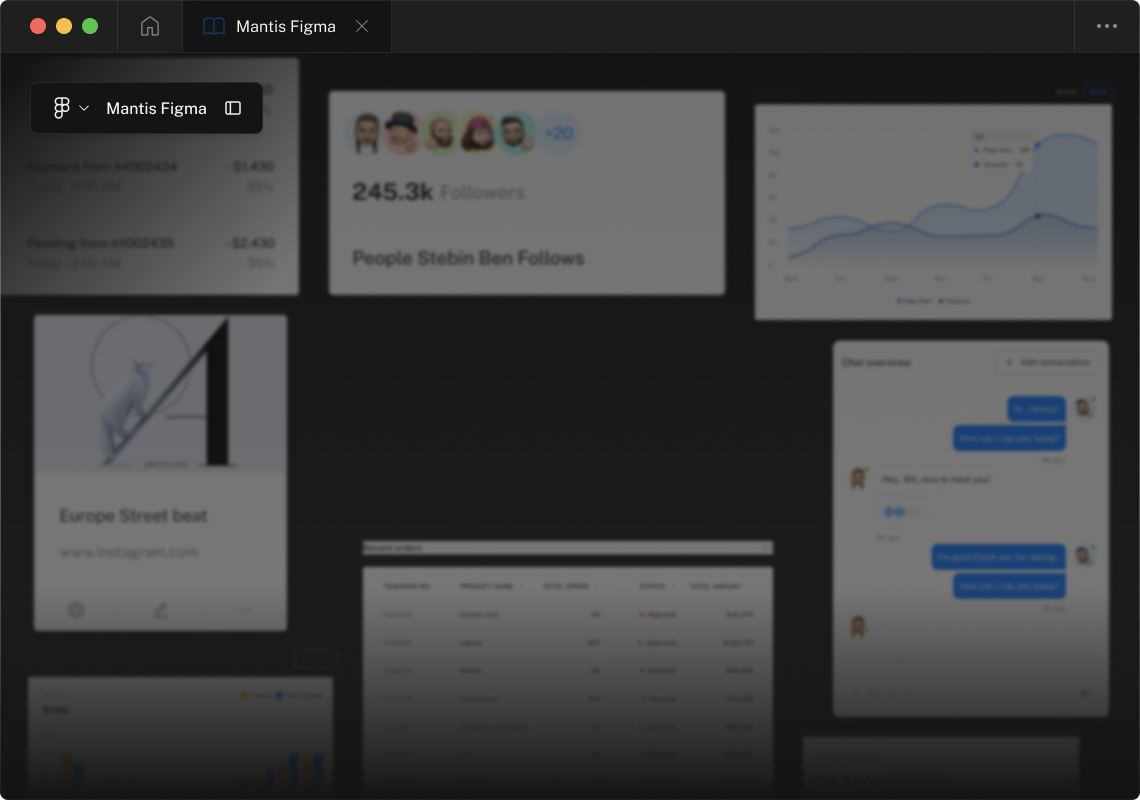Expand the Total Order column header arrow
Viewport: 1140px width, 800px height.
pos(597,587)
